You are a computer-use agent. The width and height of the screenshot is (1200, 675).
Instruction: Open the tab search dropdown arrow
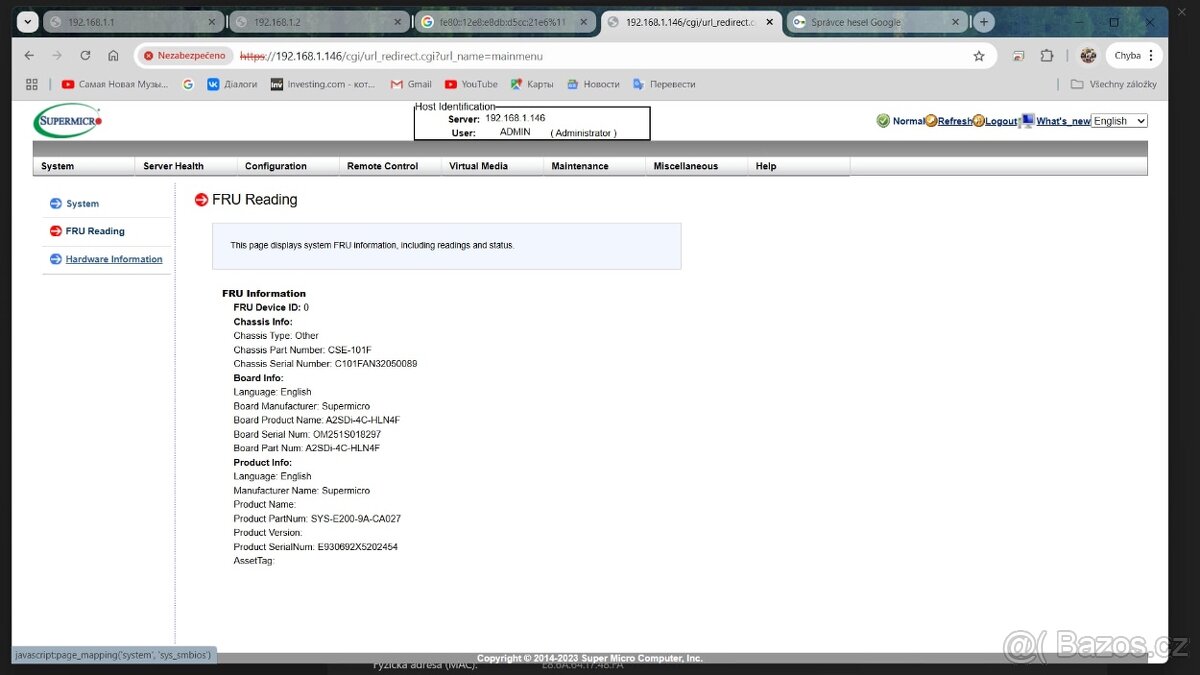[27, 22]
